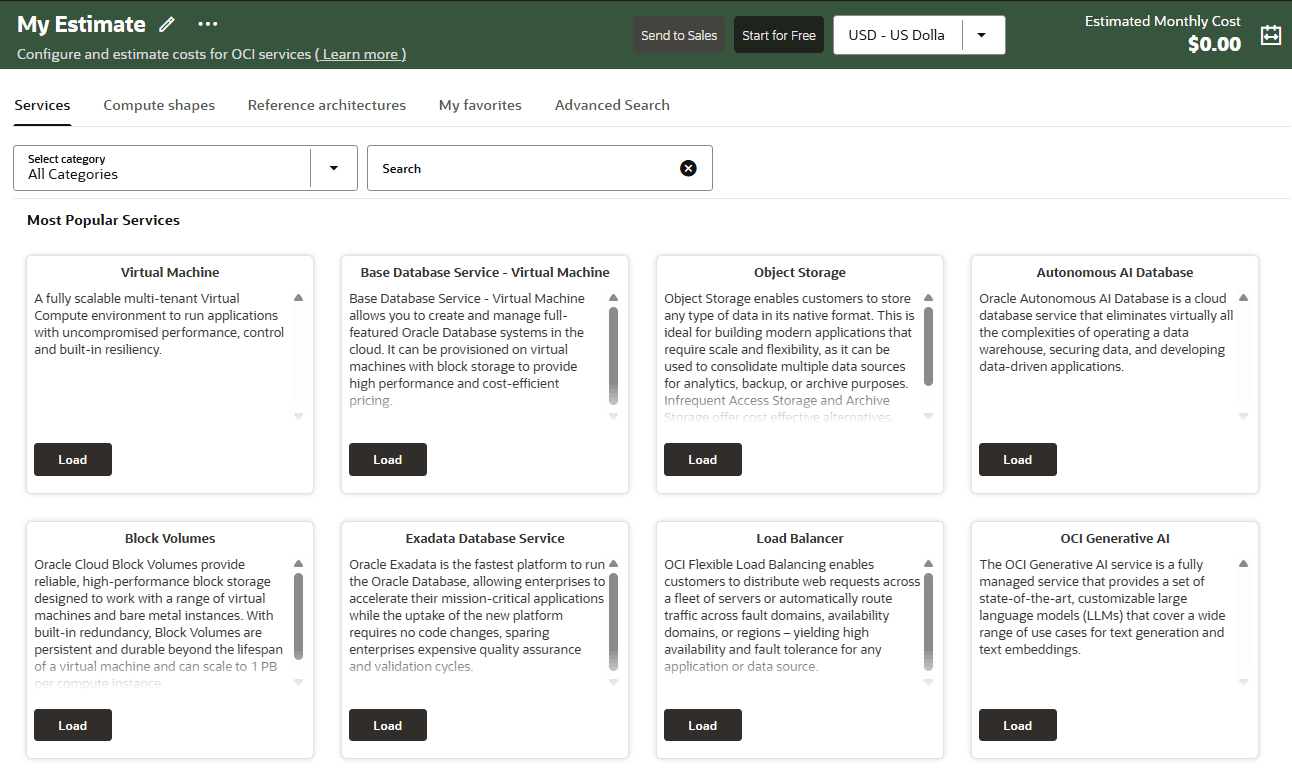This screenshot has height=768, width=1292.
Task: Click scroll-up arrow in Load Balancer card
Action: [x=928, y=564]
